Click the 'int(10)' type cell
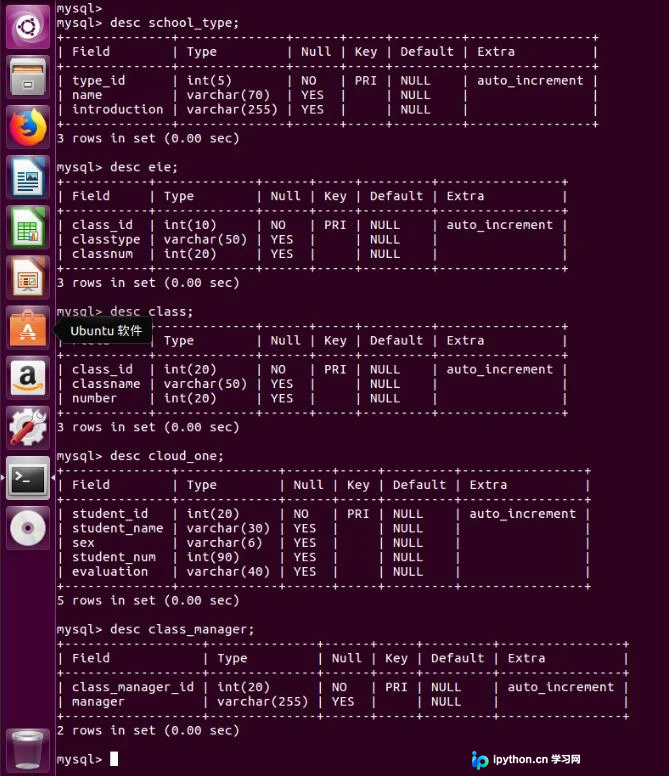Viewport: 669px width, 776px height. [190, 225]
